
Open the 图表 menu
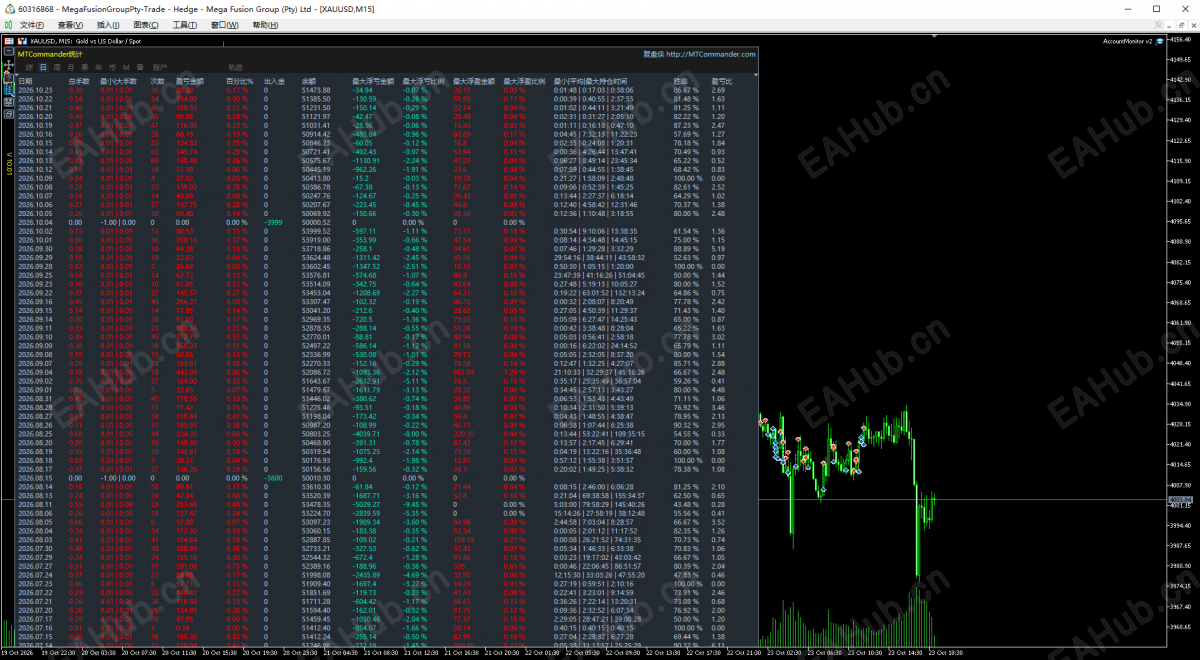coord(146,25)
